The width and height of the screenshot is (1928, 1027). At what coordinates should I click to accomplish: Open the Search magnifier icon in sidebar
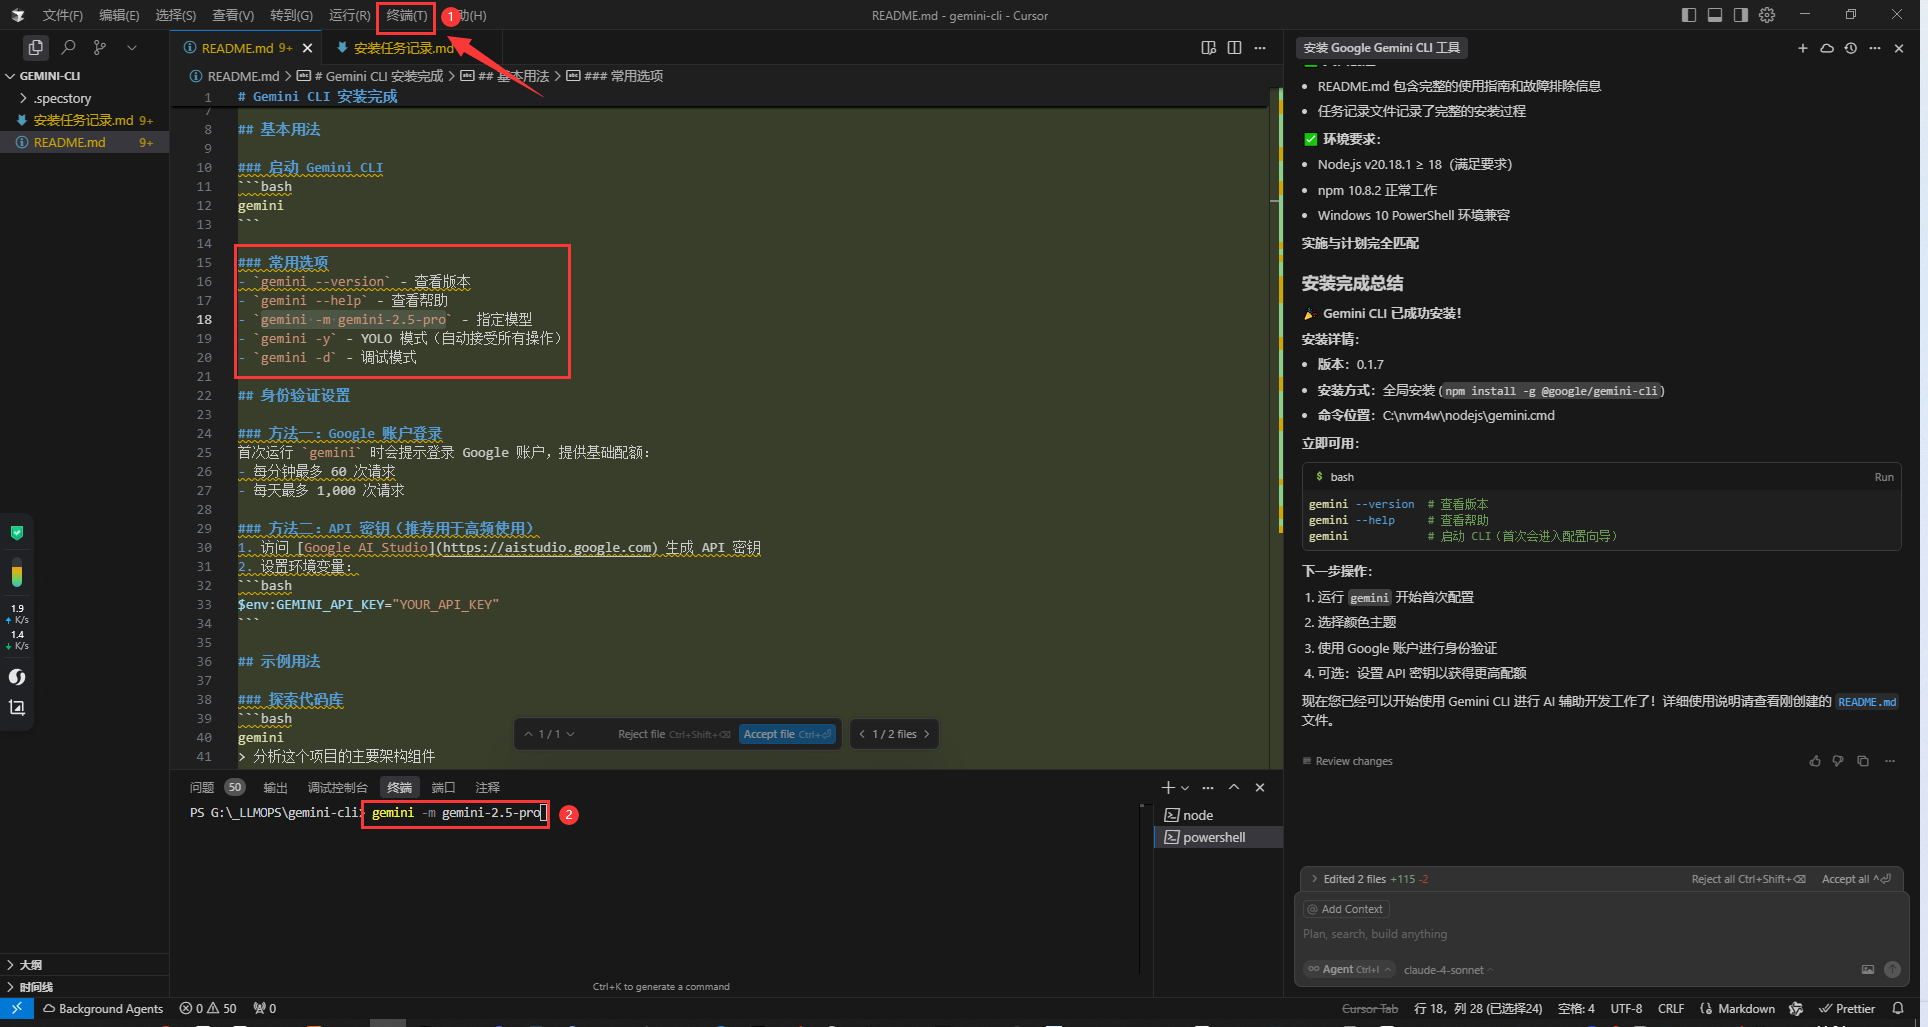tap(68, 47)
